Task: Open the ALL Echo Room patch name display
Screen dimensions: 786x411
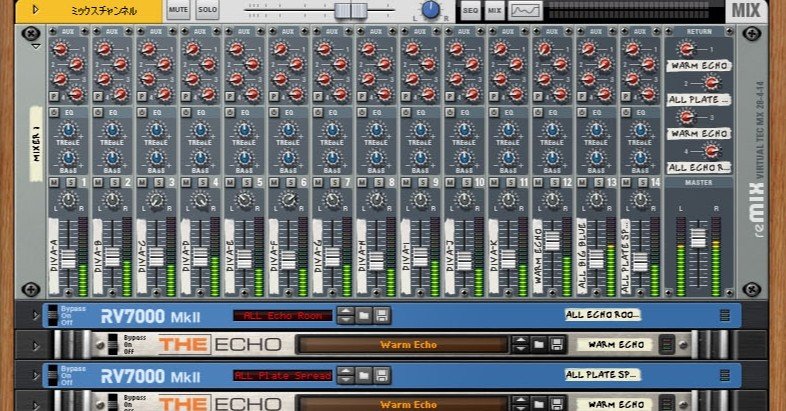Action: [283, 315]
